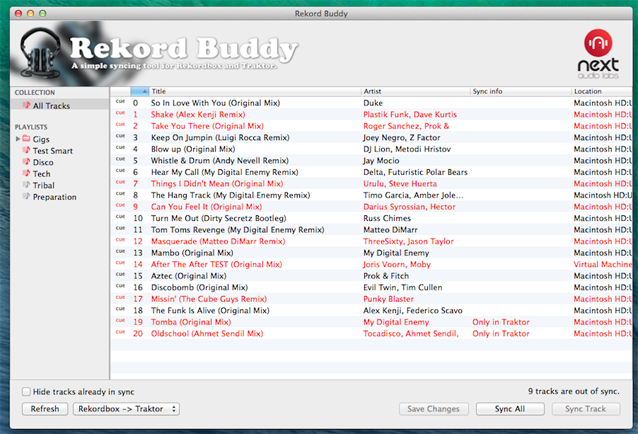The height and width of the screenshot is (434, 638).
Task: Click cue icon for Hear My Call
Action: tap(120, 171)
